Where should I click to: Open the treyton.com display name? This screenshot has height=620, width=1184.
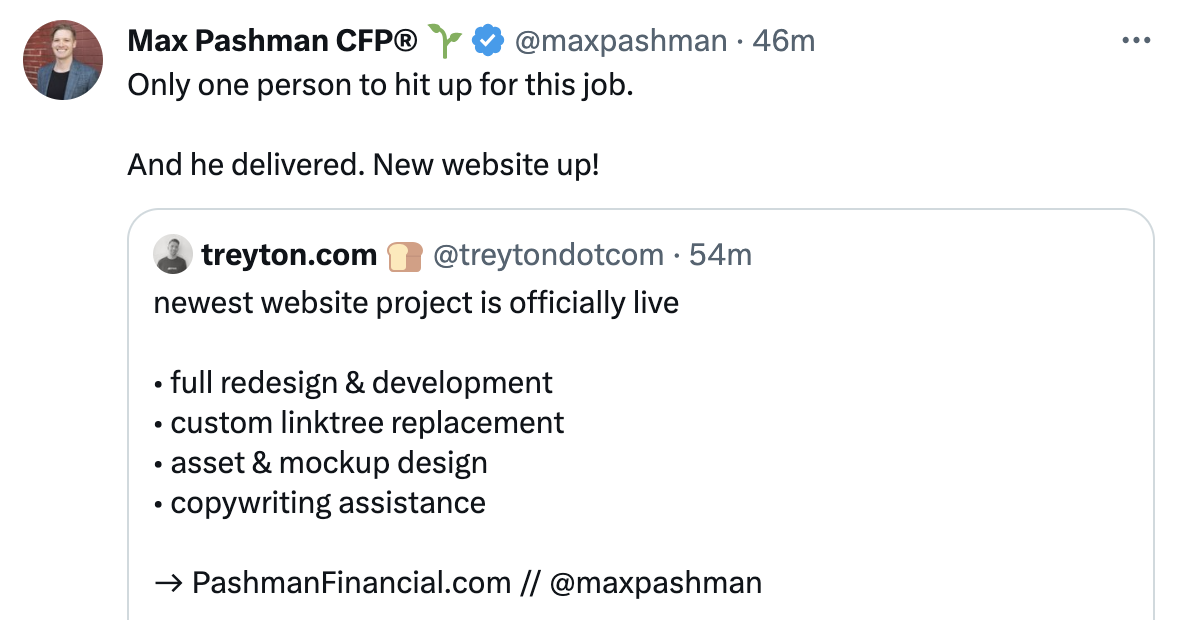[289, 256]
